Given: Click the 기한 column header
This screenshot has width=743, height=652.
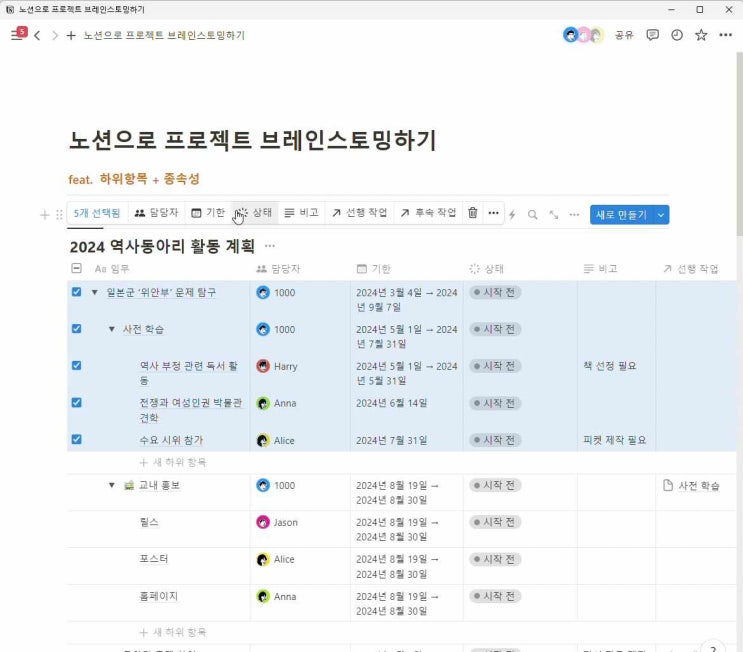Looking at the screenshot, I should pyautogui.click(x=374, y=269).
